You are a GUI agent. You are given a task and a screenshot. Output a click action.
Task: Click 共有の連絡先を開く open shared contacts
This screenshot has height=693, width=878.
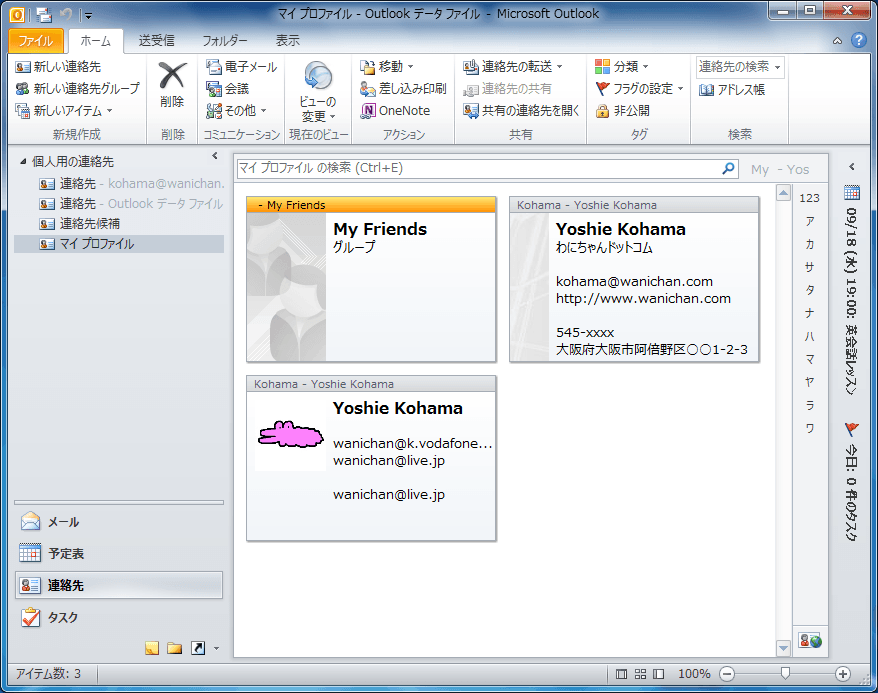(521, 111)
